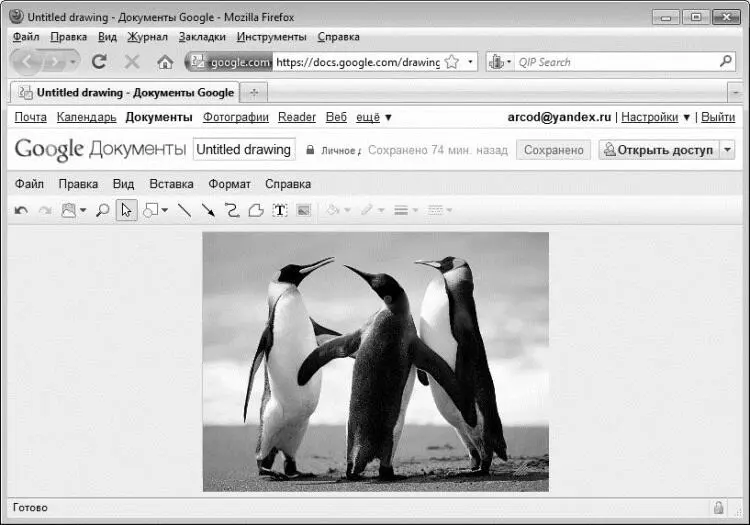
Task: Click the Firefox Forward button
Action: pos(55,62)
